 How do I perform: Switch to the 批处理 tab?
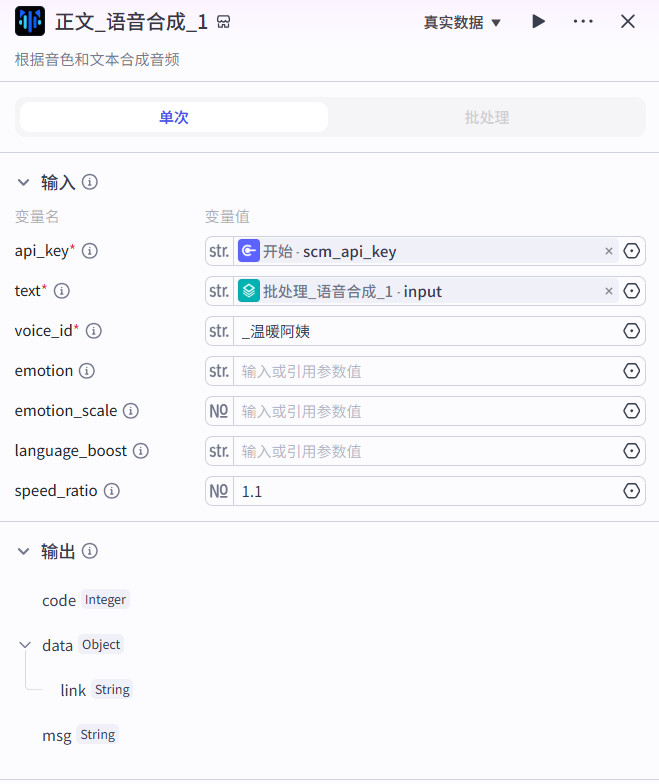click(x=486, y=117)
